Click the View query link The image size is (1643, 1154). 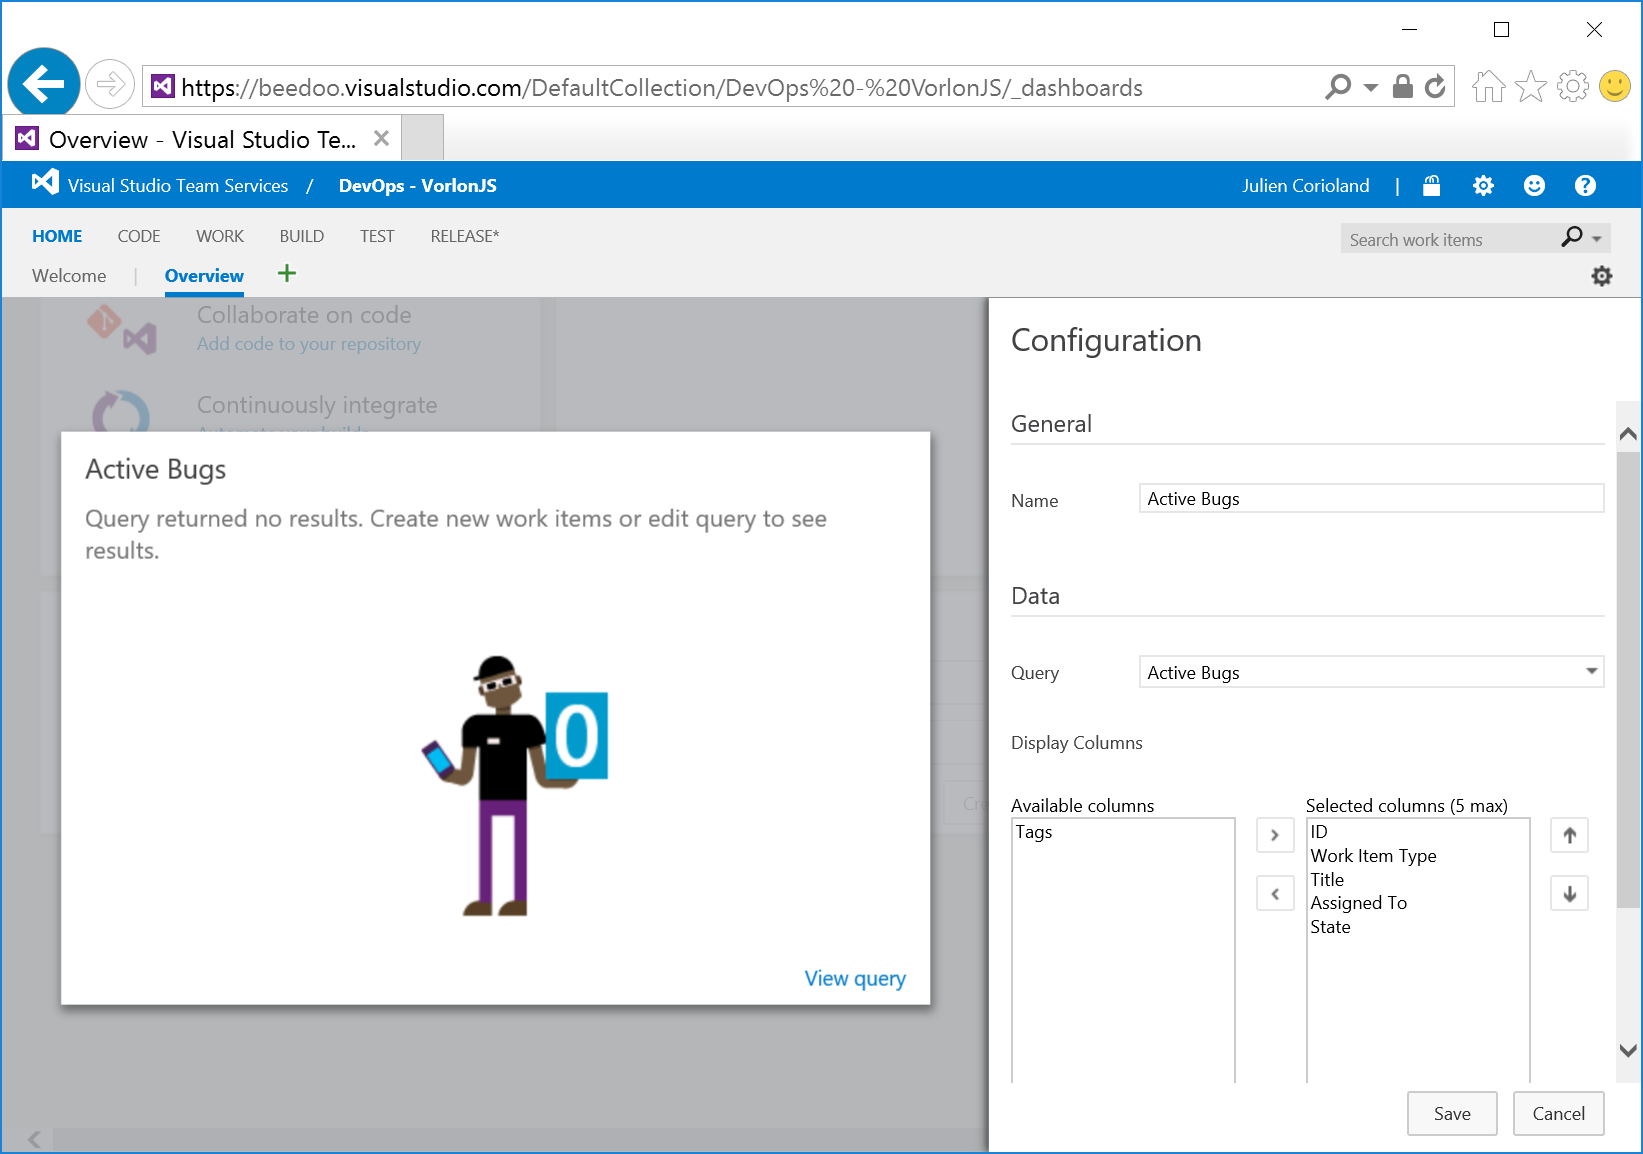pyautogui.click(x=855, y=978)
